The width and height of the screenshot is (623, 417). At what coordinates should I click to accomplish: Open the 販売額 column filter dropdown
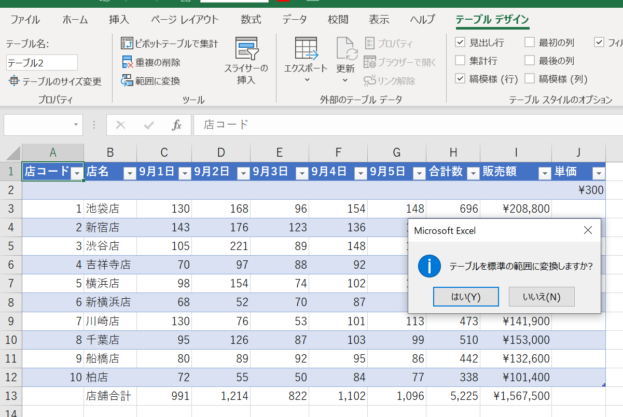(x=544, y=173)
